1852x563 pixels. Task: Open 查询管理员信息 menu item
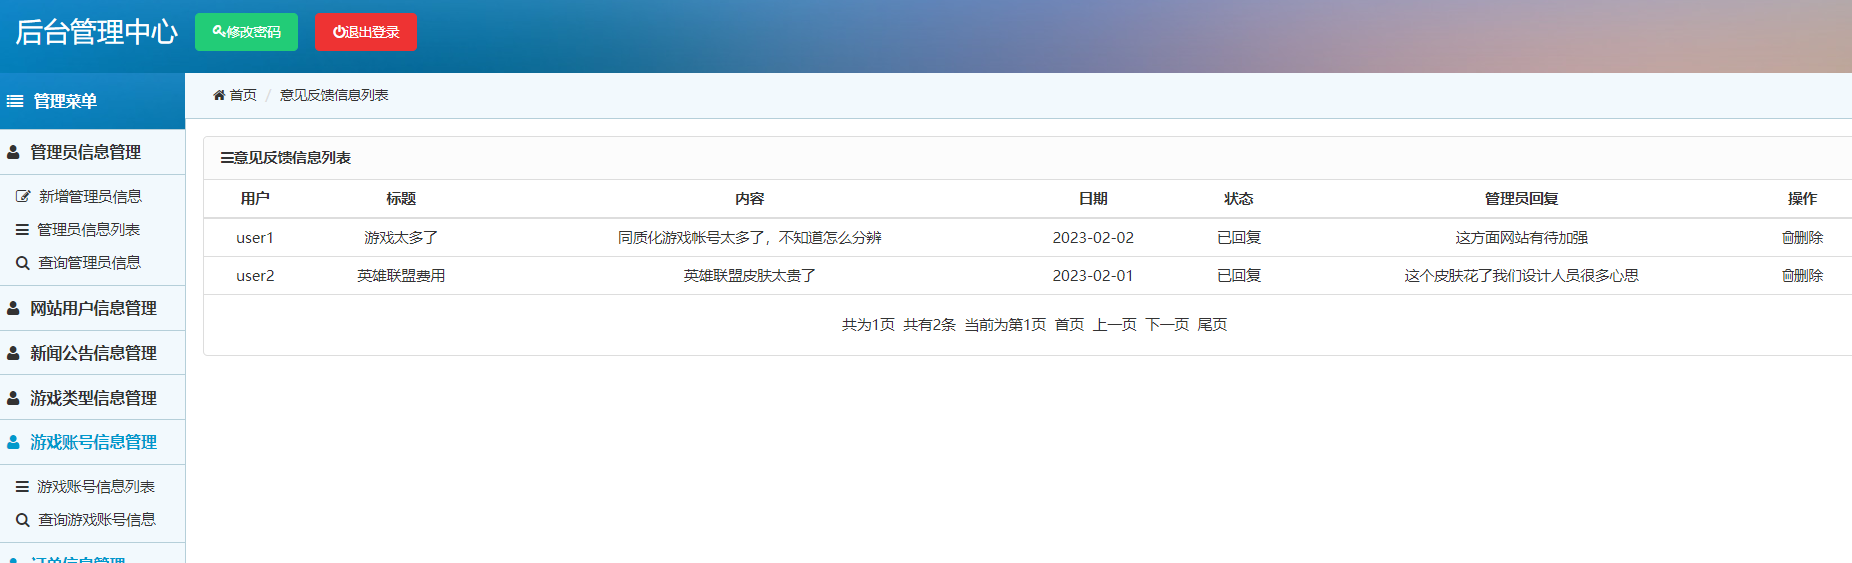(89, 262)
